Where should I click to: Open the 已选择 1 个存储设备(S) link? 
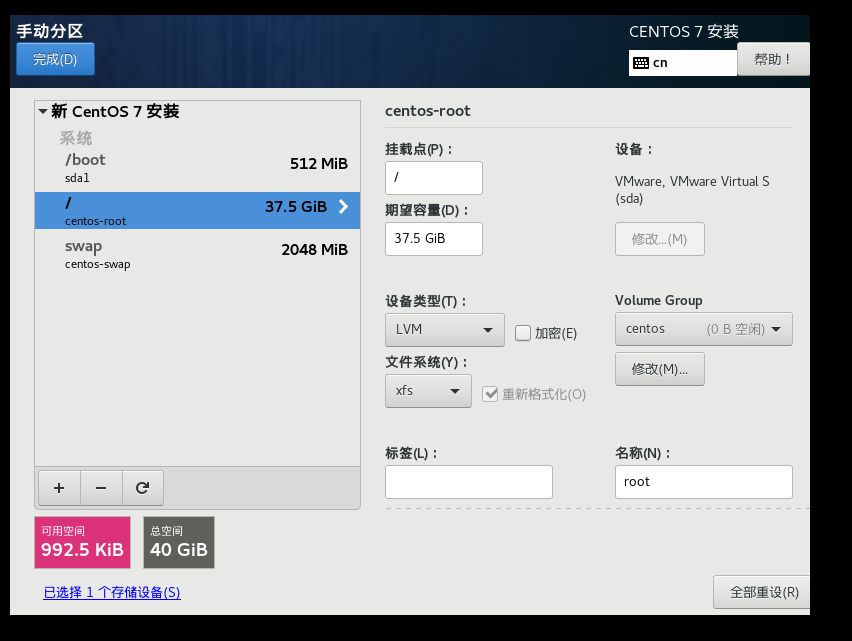pyautogui.click(x=112, y=592)
